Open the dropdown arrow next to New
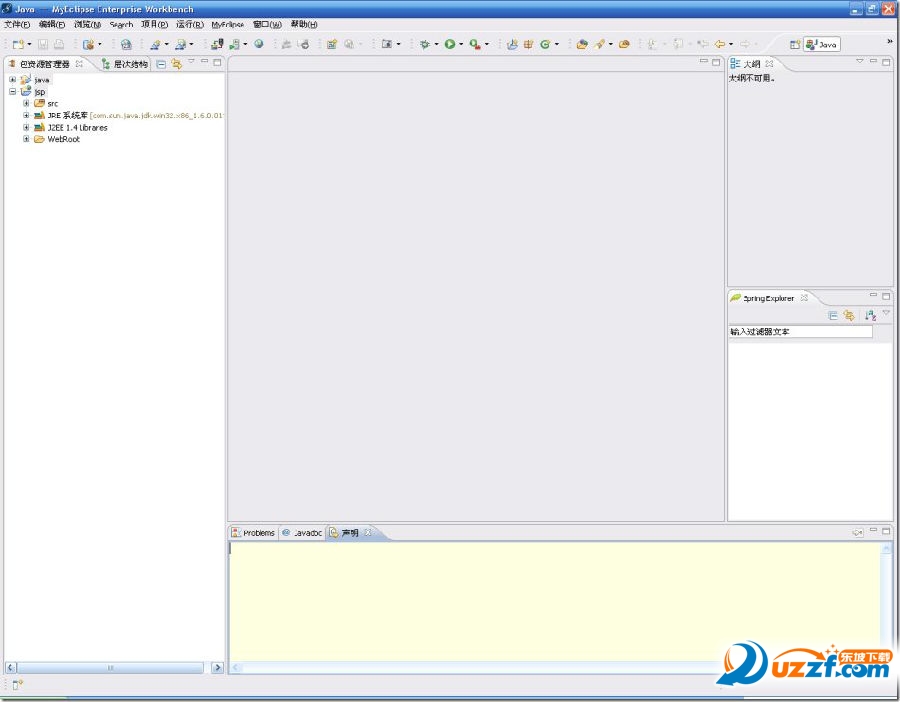 click(30, 44)
